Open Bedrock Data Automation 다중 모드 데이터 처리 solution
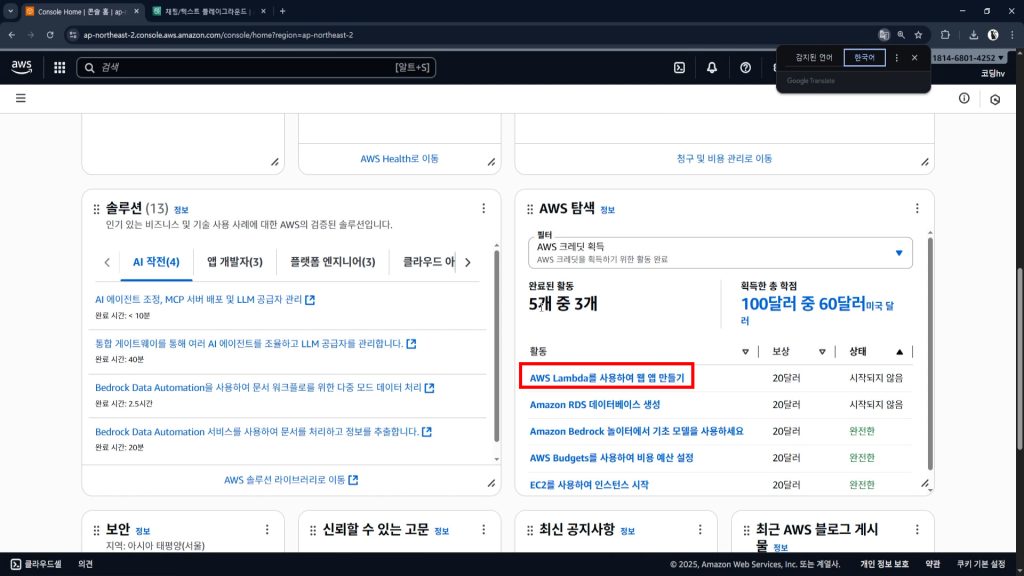The image size is (1024, 576). pos(264,387)
